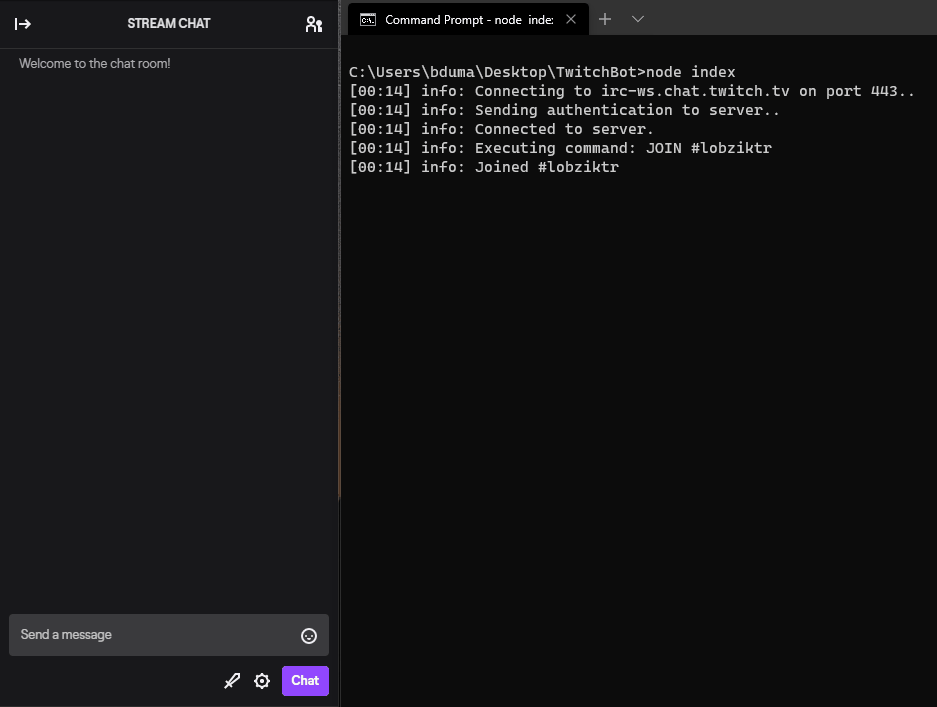
Task: Click the 'Executing command: JOIN #lobziktr' line
Action: click(560, 148)
